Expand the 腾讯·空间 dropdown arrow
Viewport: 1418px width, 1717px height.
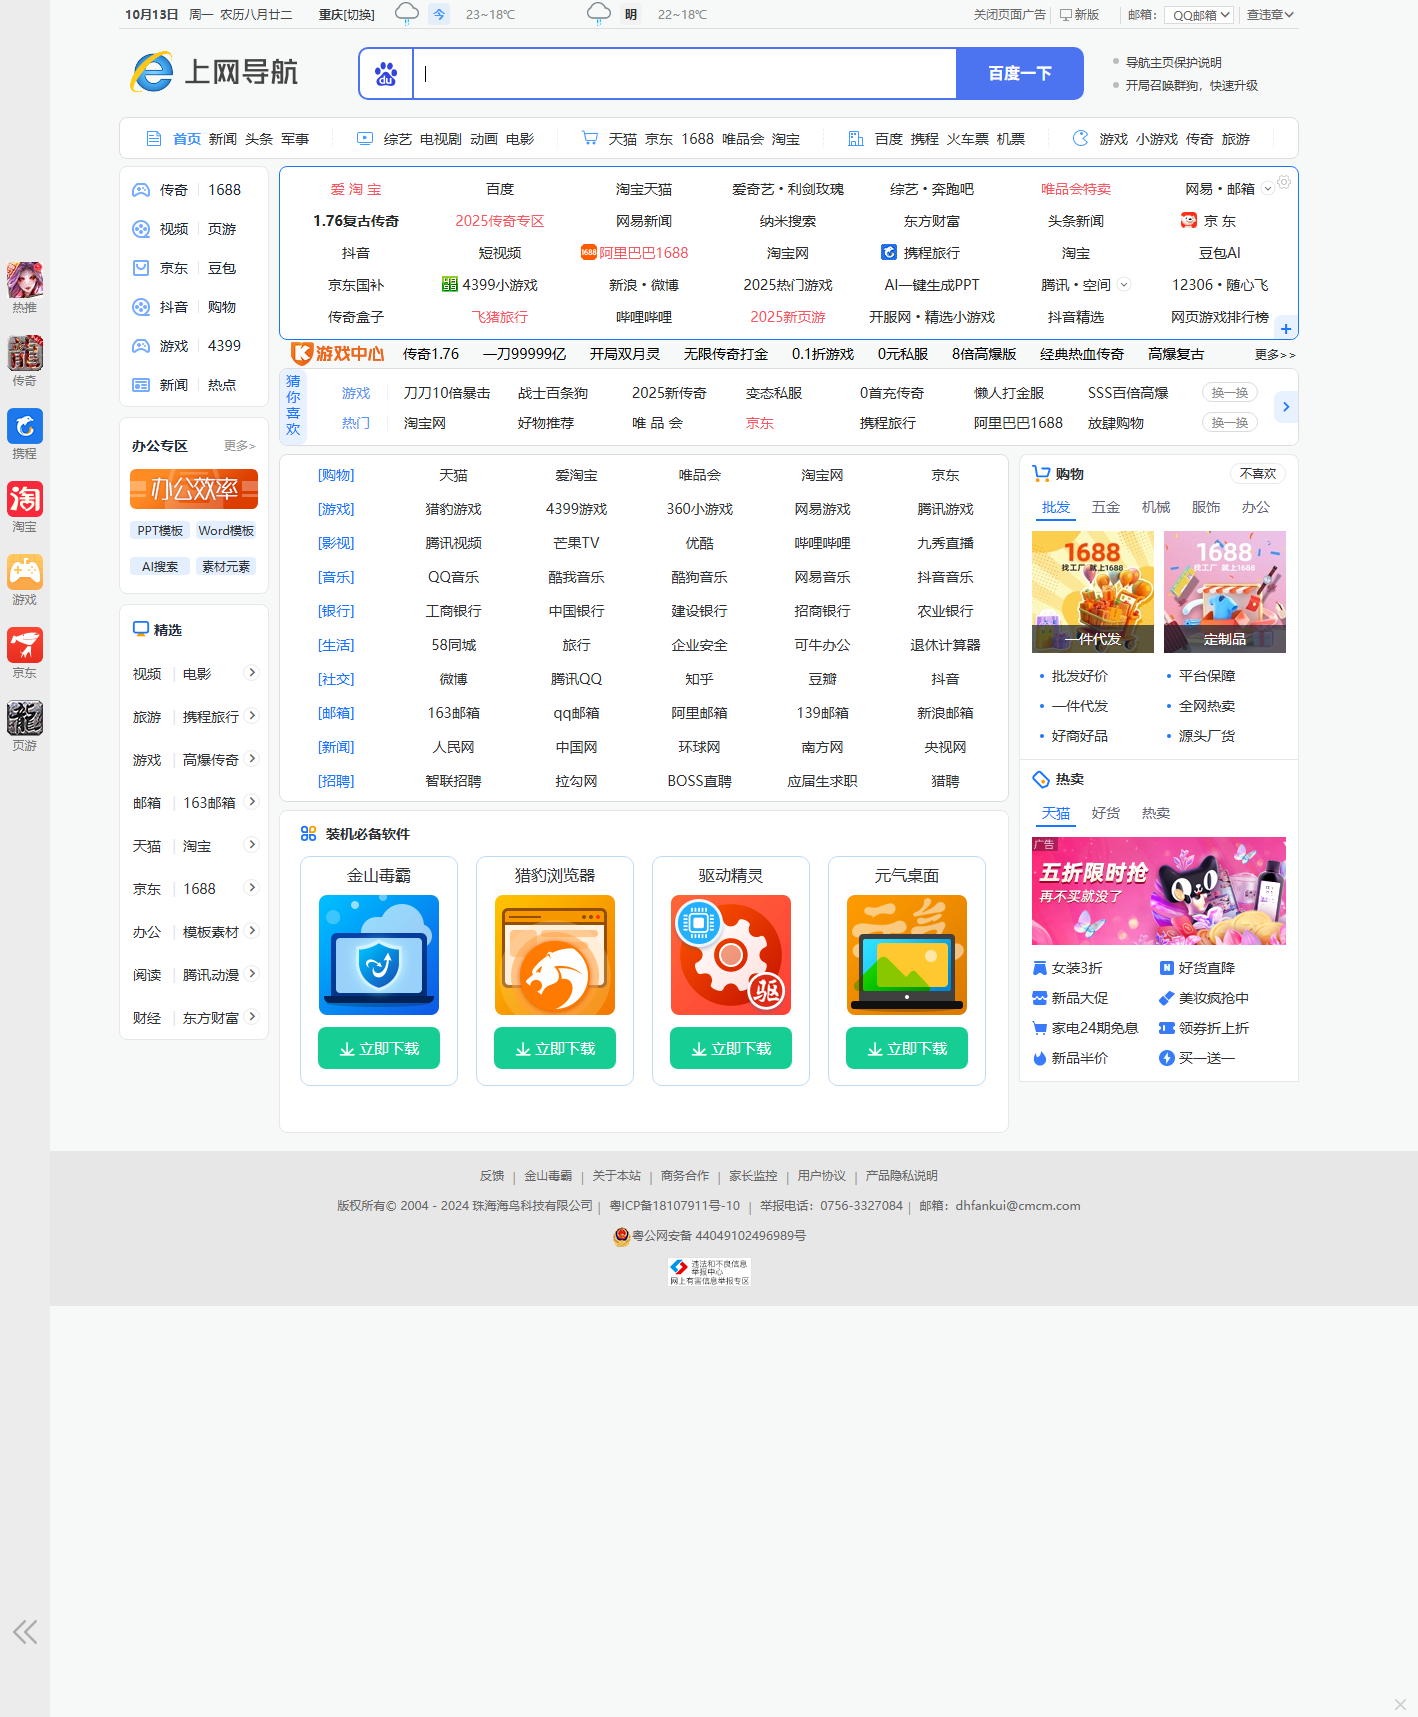[x=1124, y=285]
